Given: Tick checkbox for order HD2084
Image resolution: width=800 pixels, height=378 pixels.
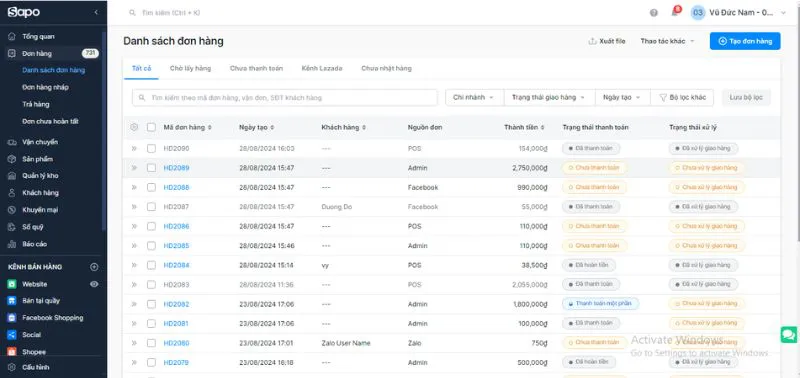Looking at the screenshot, I should 151,265.
